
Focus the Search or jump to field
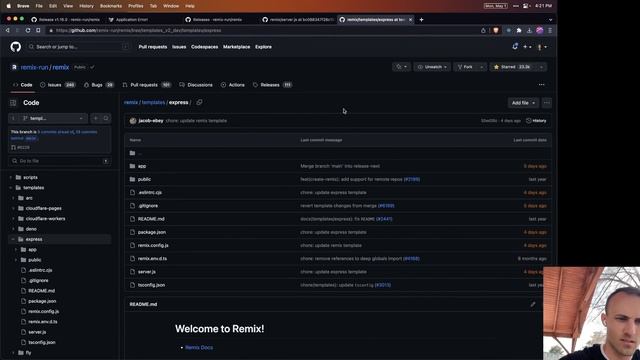[x=78, y=47]
